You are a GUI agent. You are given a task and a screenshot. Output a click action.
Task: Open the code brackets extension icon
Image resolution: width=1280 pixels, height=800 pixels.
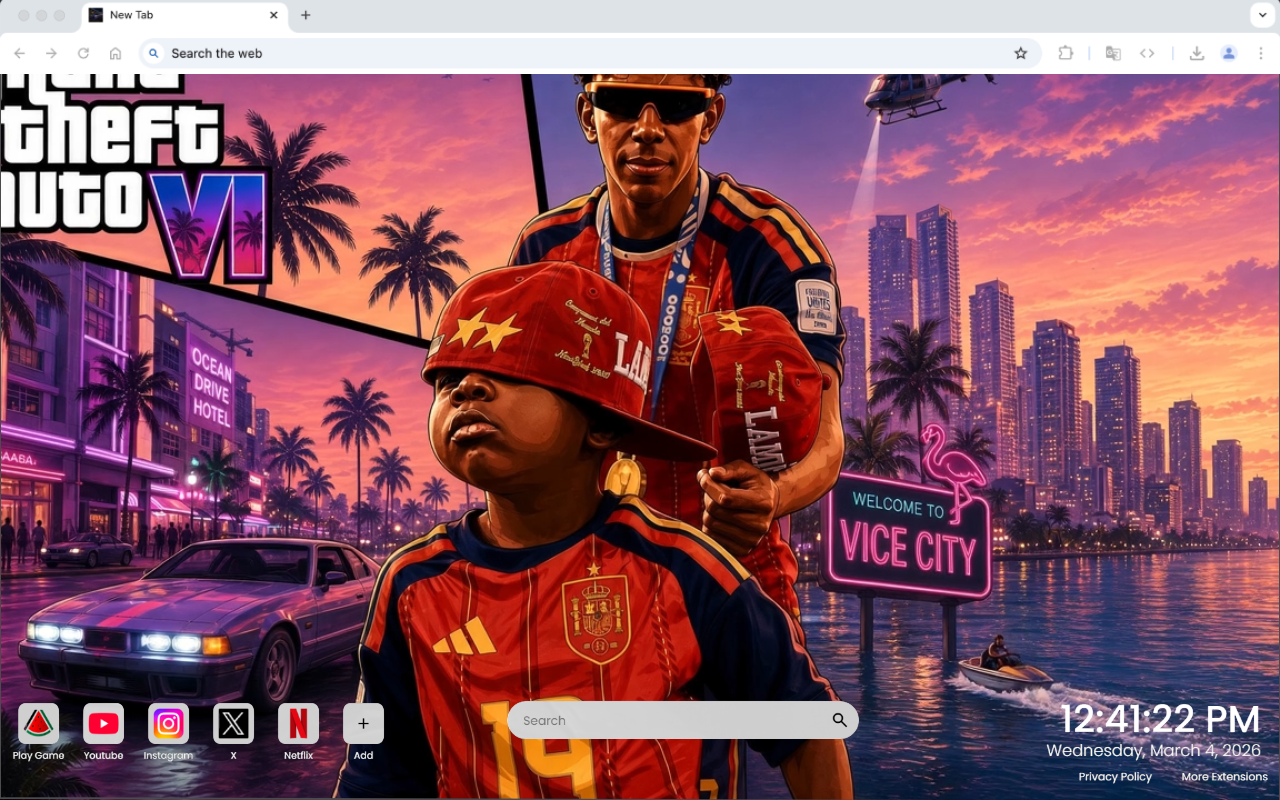1147,53
